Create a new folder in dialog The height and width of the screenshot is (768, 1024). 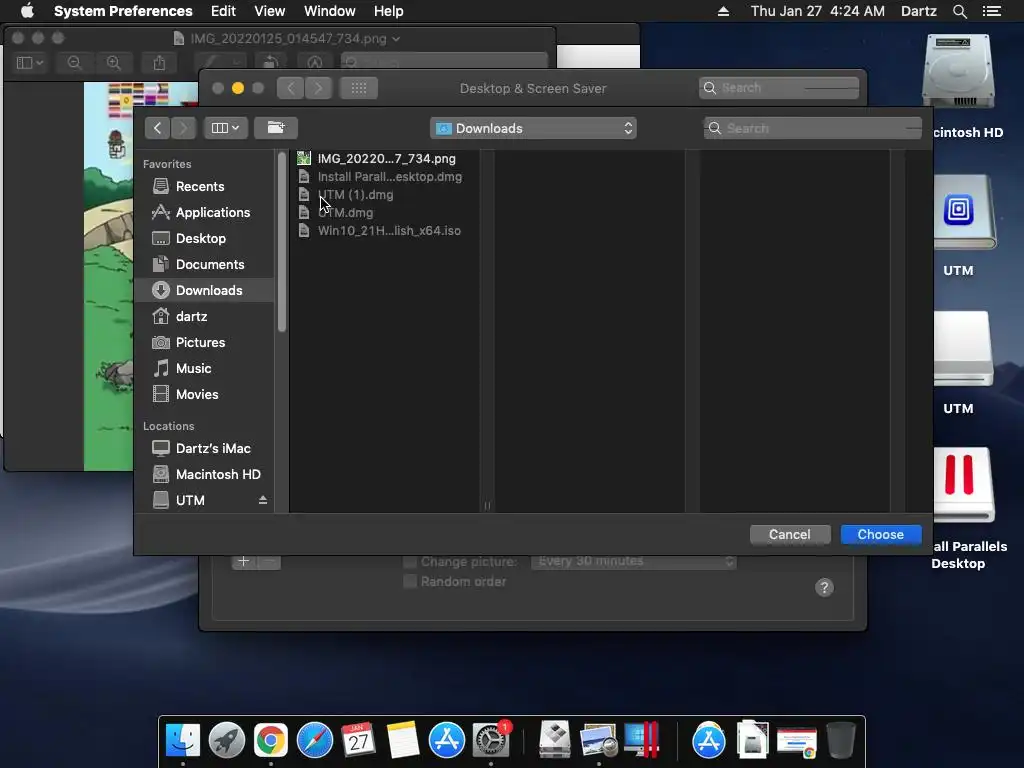[x=276, y=128]
